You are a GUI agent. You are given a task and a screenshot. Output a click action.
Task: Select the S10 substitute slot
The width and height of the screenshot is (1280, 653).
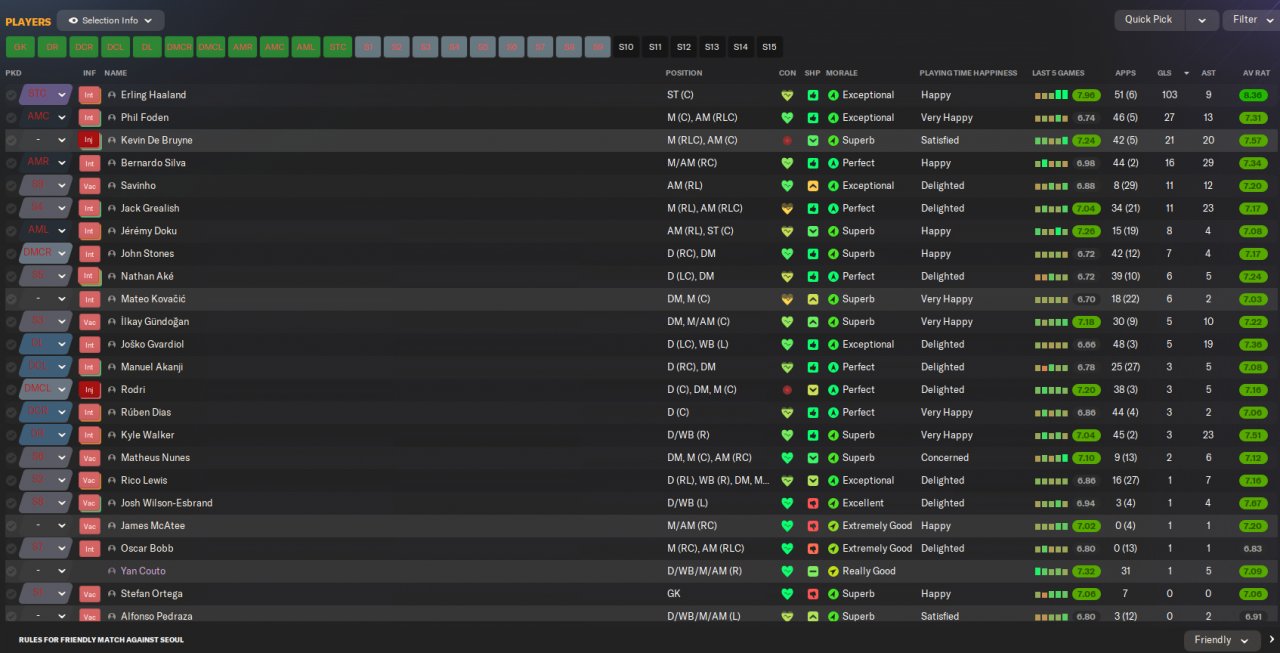(626, 47)
